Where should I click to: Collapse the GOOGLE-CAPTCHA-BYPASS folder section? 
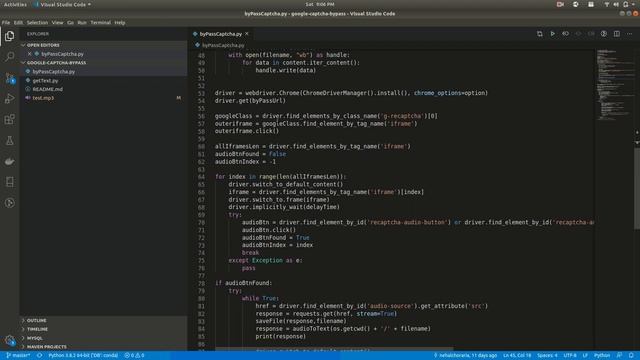104,63
